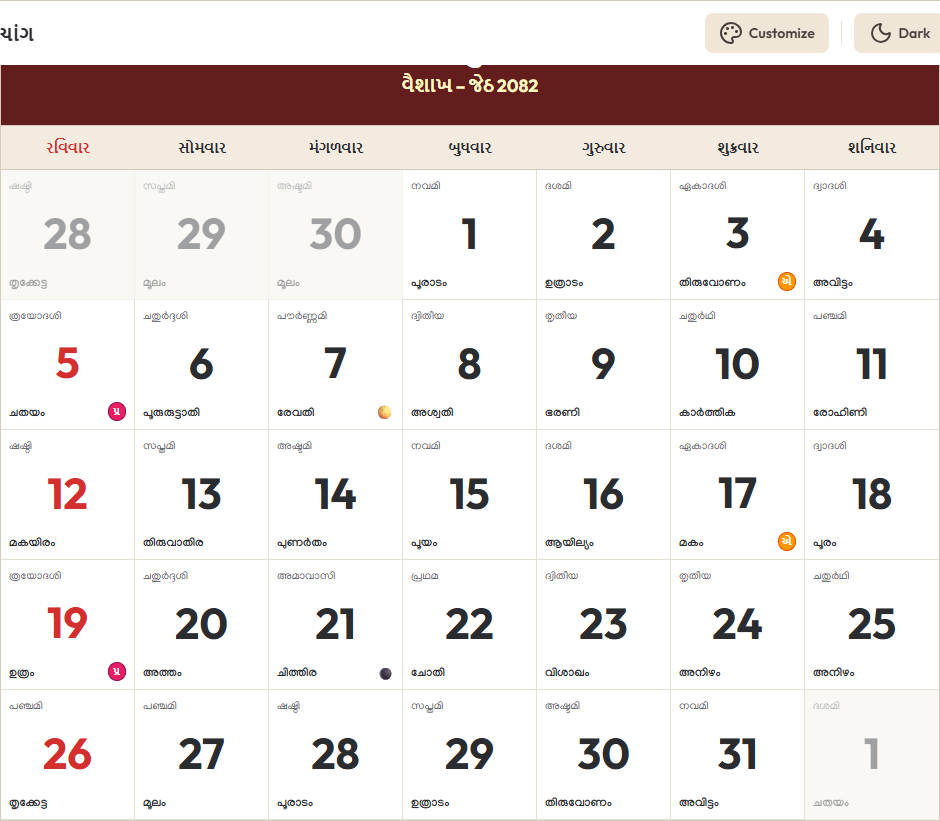Click the nakshatra label below date 23

coord(567,673)
